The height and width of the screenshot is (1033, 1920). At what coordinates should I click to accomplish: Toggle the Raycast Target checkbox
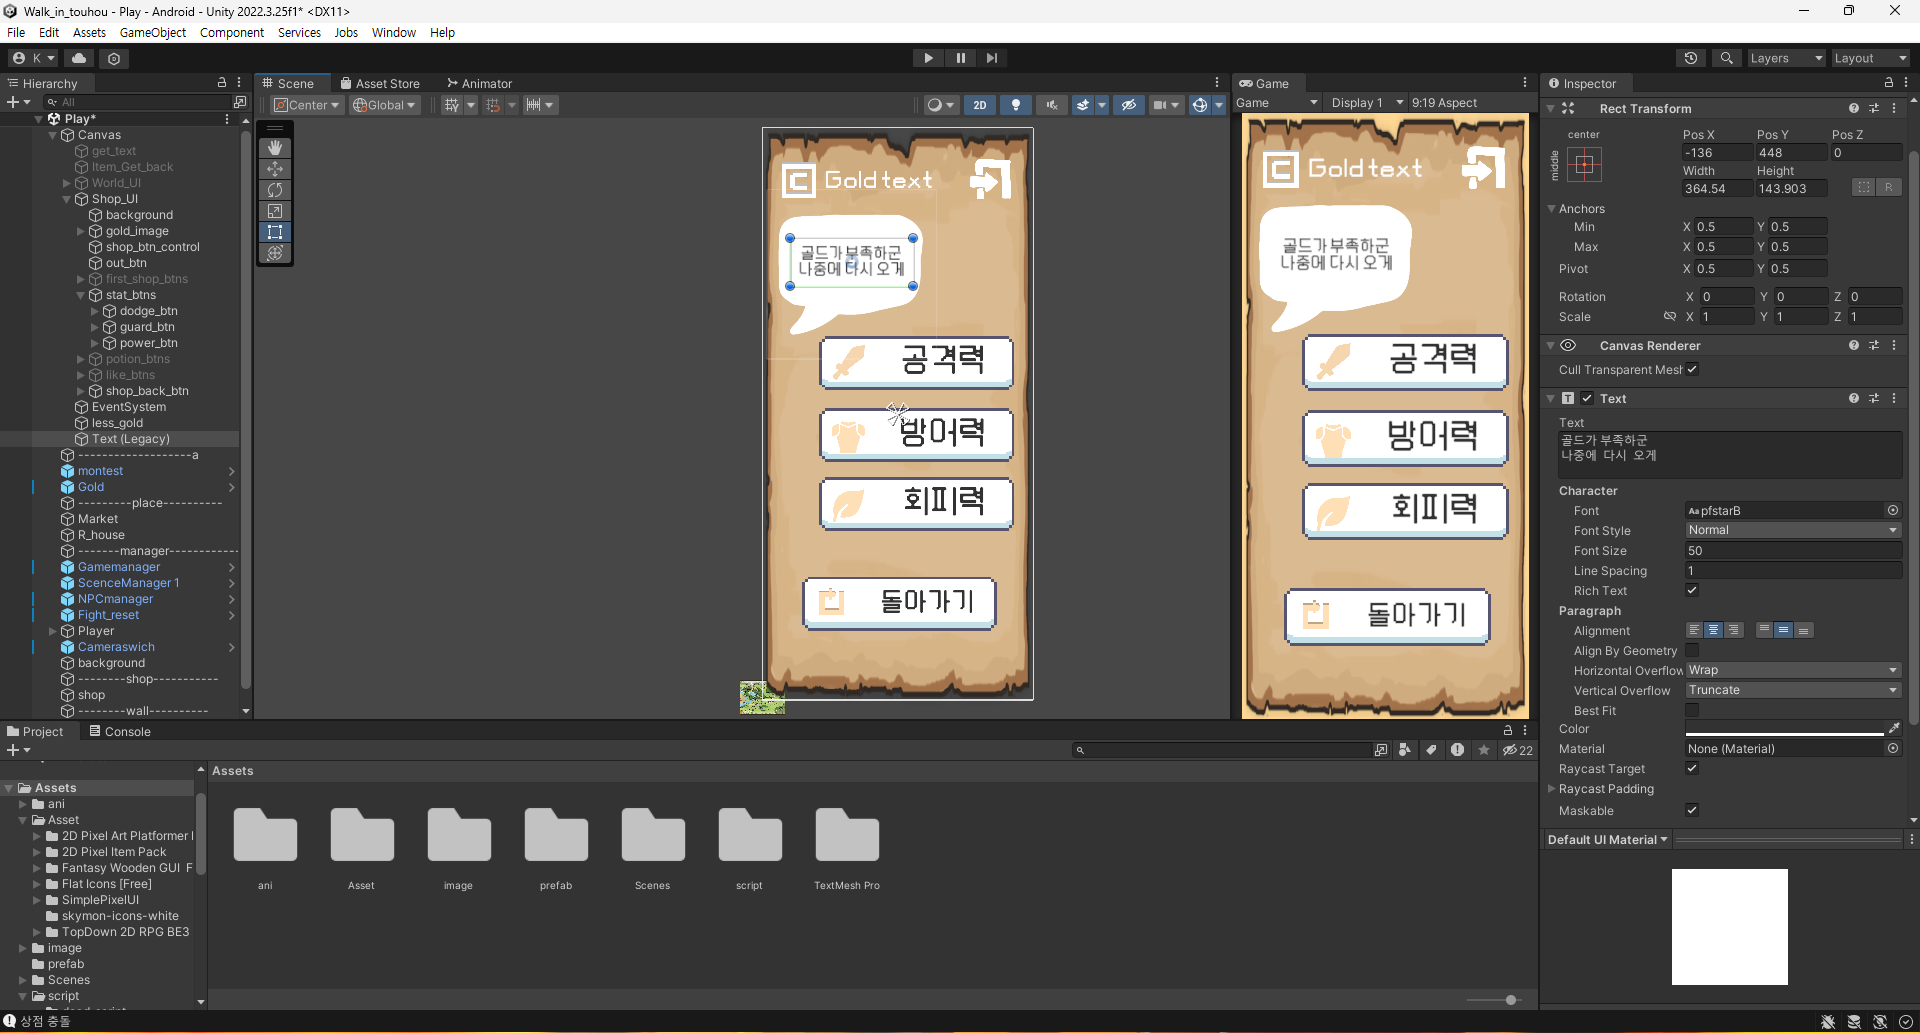coord(1692,768)
